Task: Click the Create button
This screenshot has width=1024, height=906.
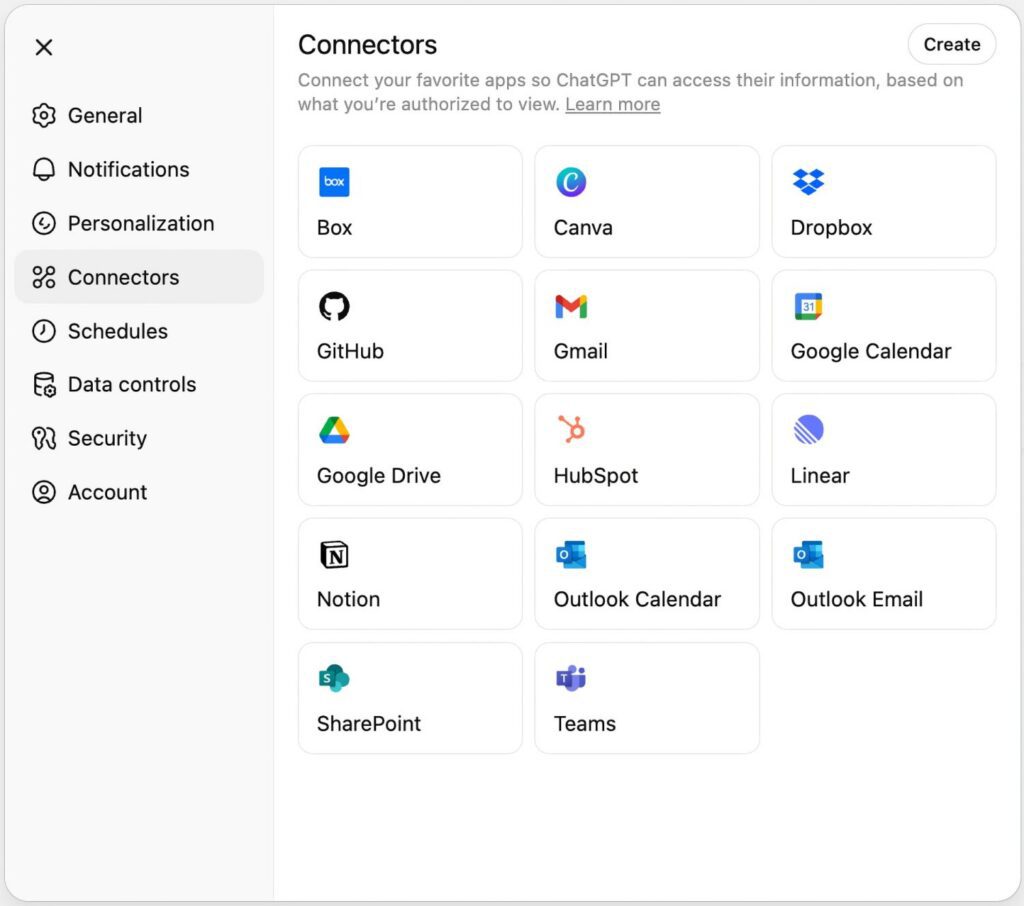Action: (x=951, y=44)
